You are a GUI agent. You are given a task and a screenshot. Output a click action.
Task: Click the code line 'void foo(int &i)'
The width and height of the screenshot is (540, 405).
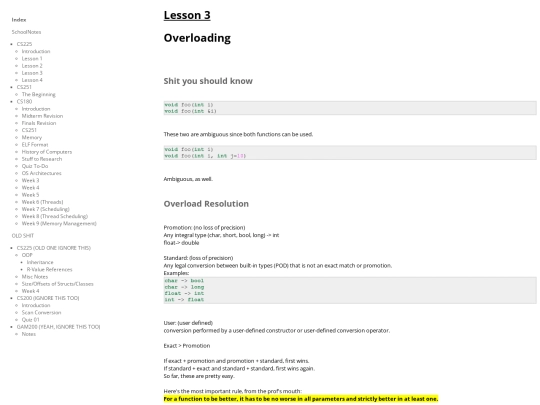[190, 111]
